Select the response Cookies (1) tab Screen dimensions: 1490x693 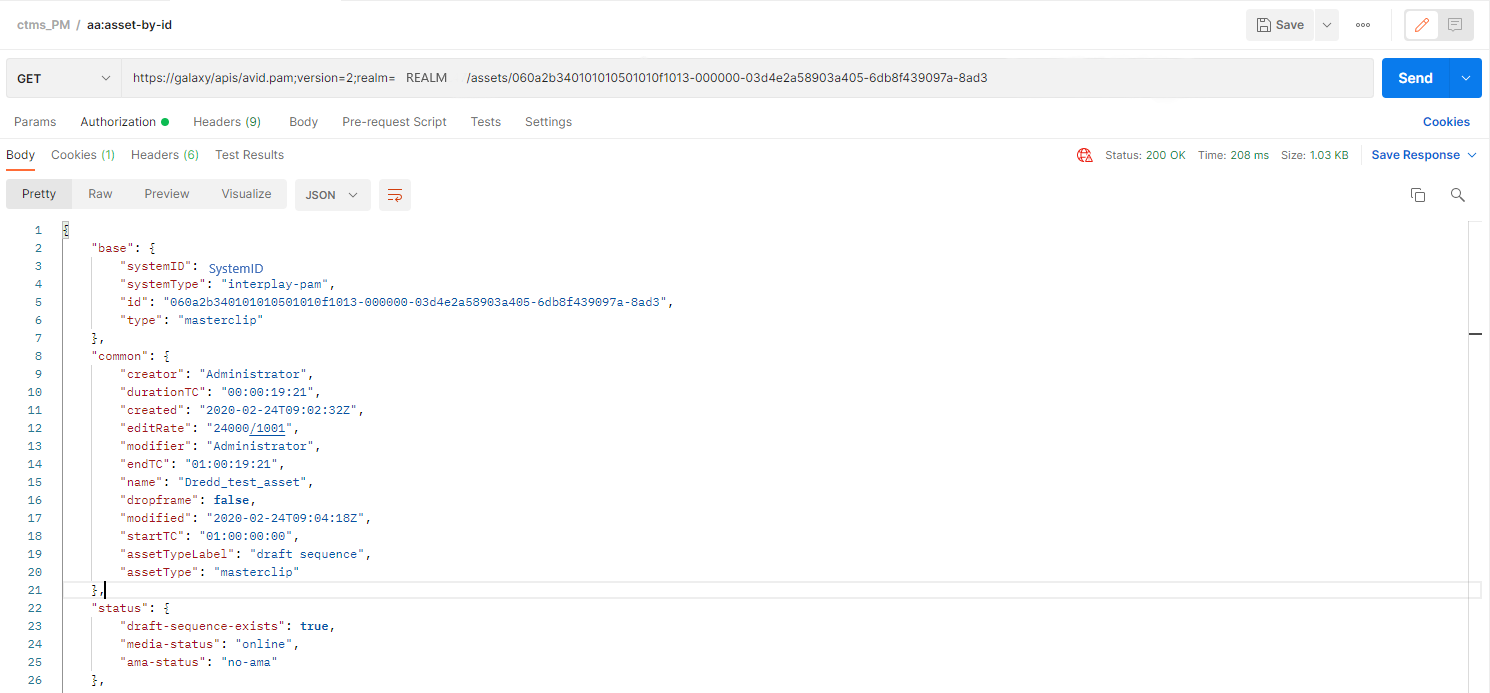point(83,155)
